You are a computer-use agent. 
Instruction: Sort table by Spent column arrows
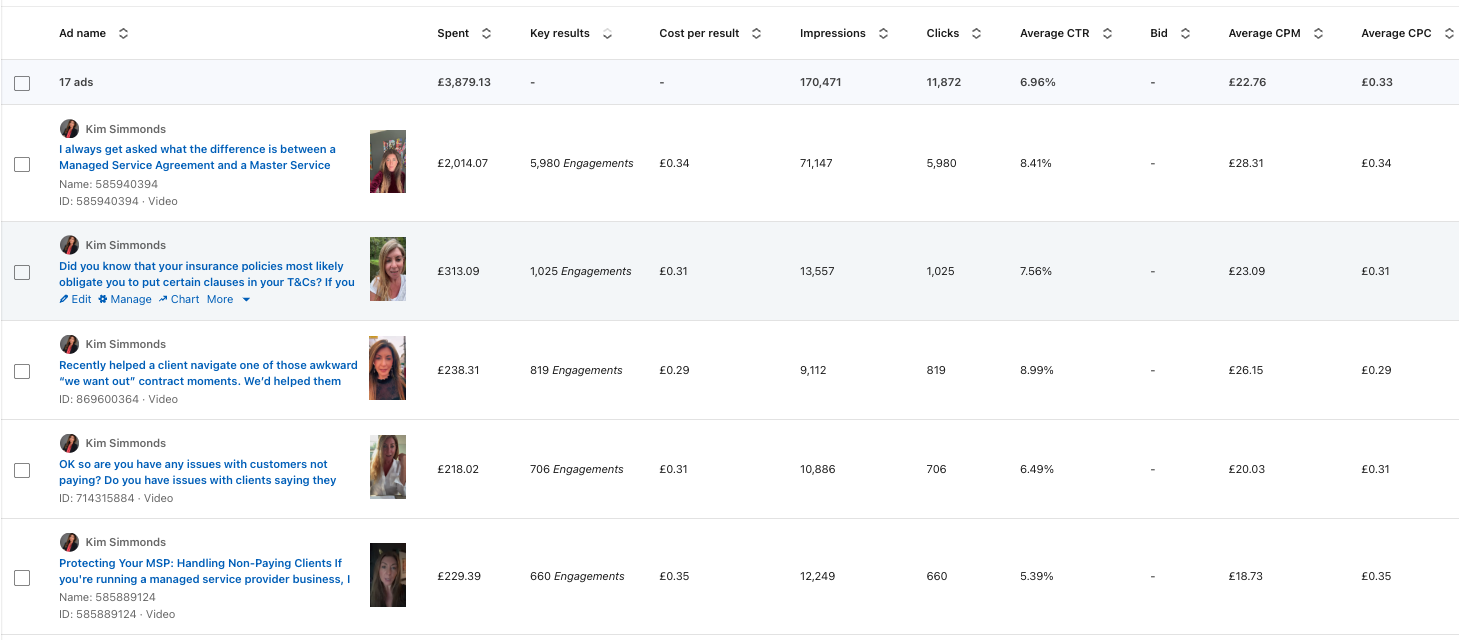coord(486,34)
